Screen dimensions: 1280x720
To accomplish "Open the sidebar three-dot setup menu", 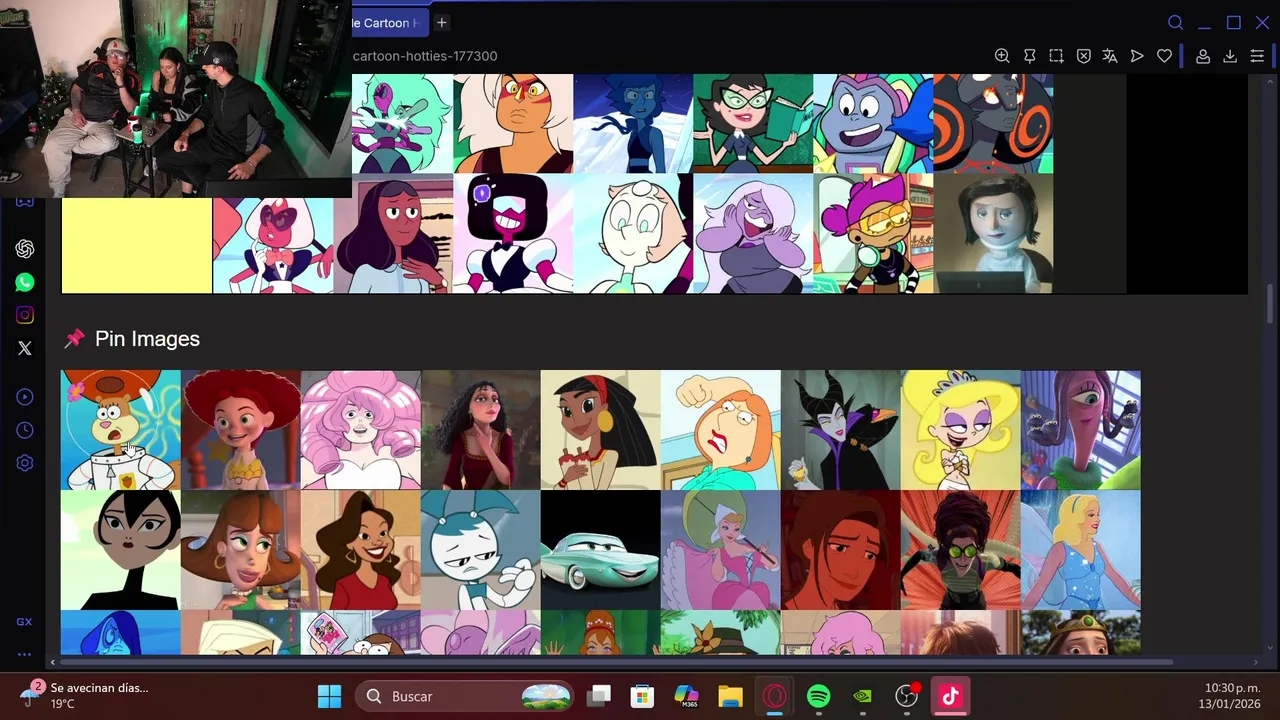I will 24,655.
